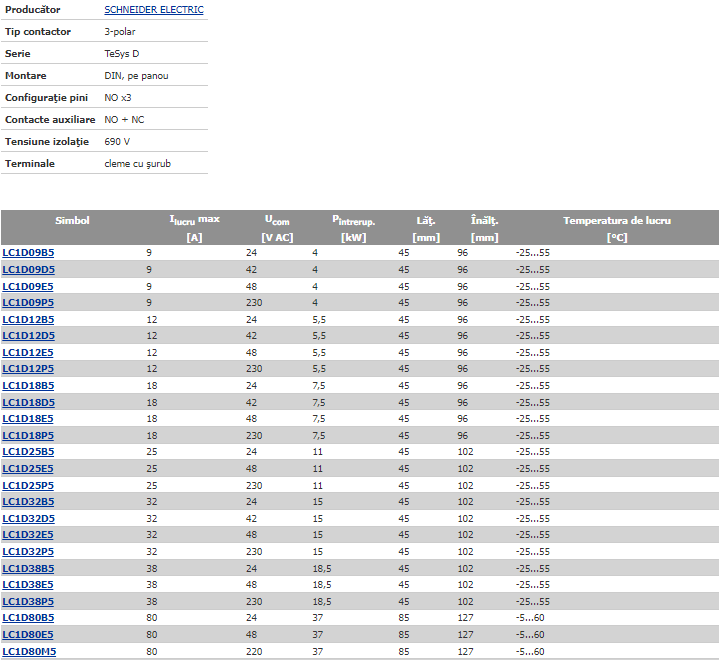Open product link LC1D25B5
The width and height of the screenshot is (719, 660).
[28, 452]
